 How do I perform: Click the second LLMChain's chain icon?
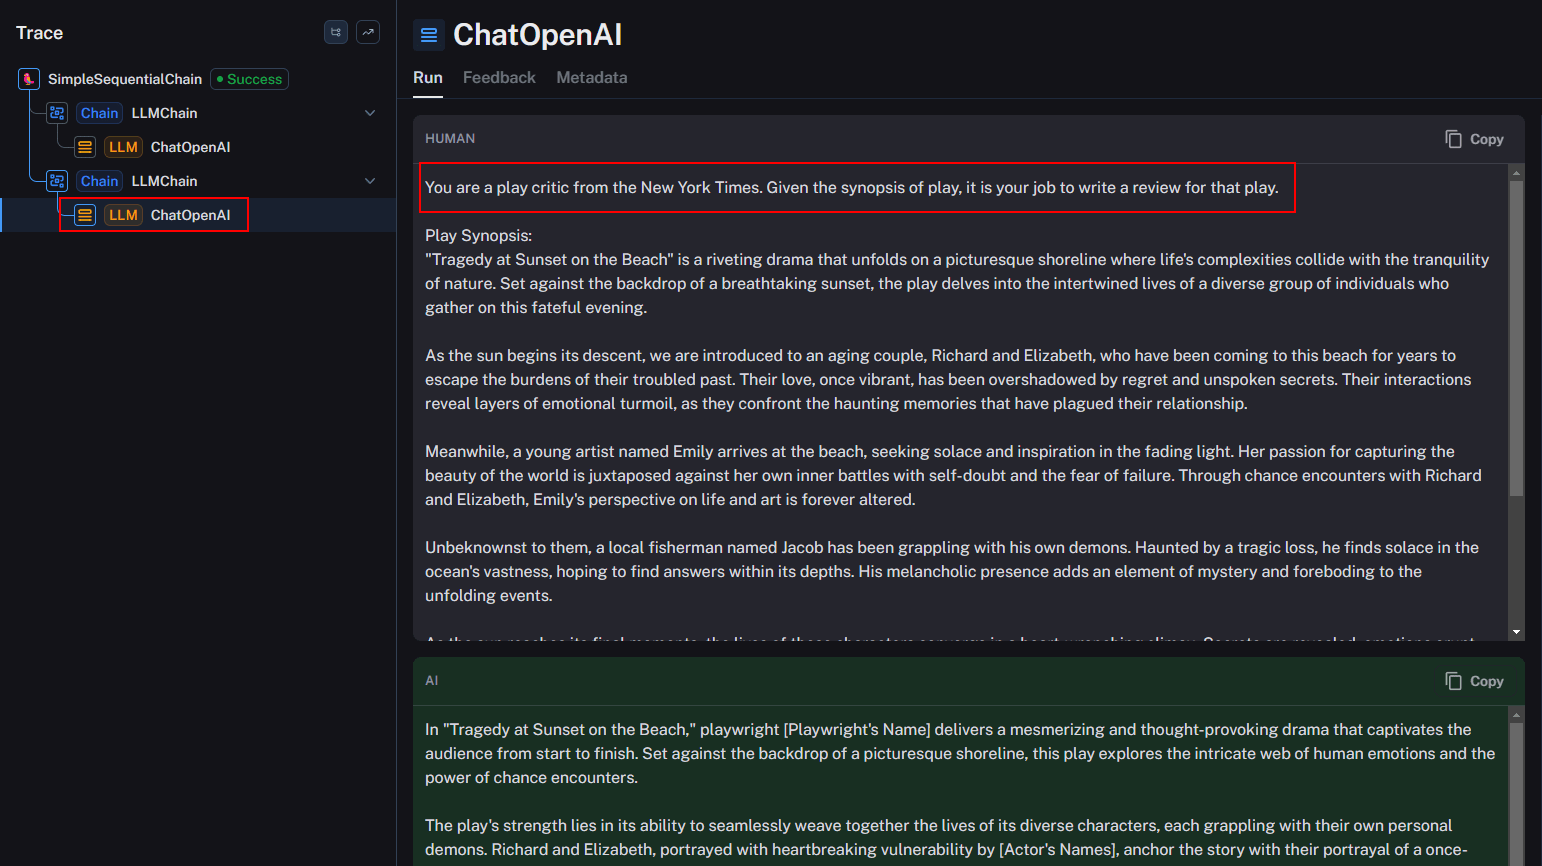[57, 181]
